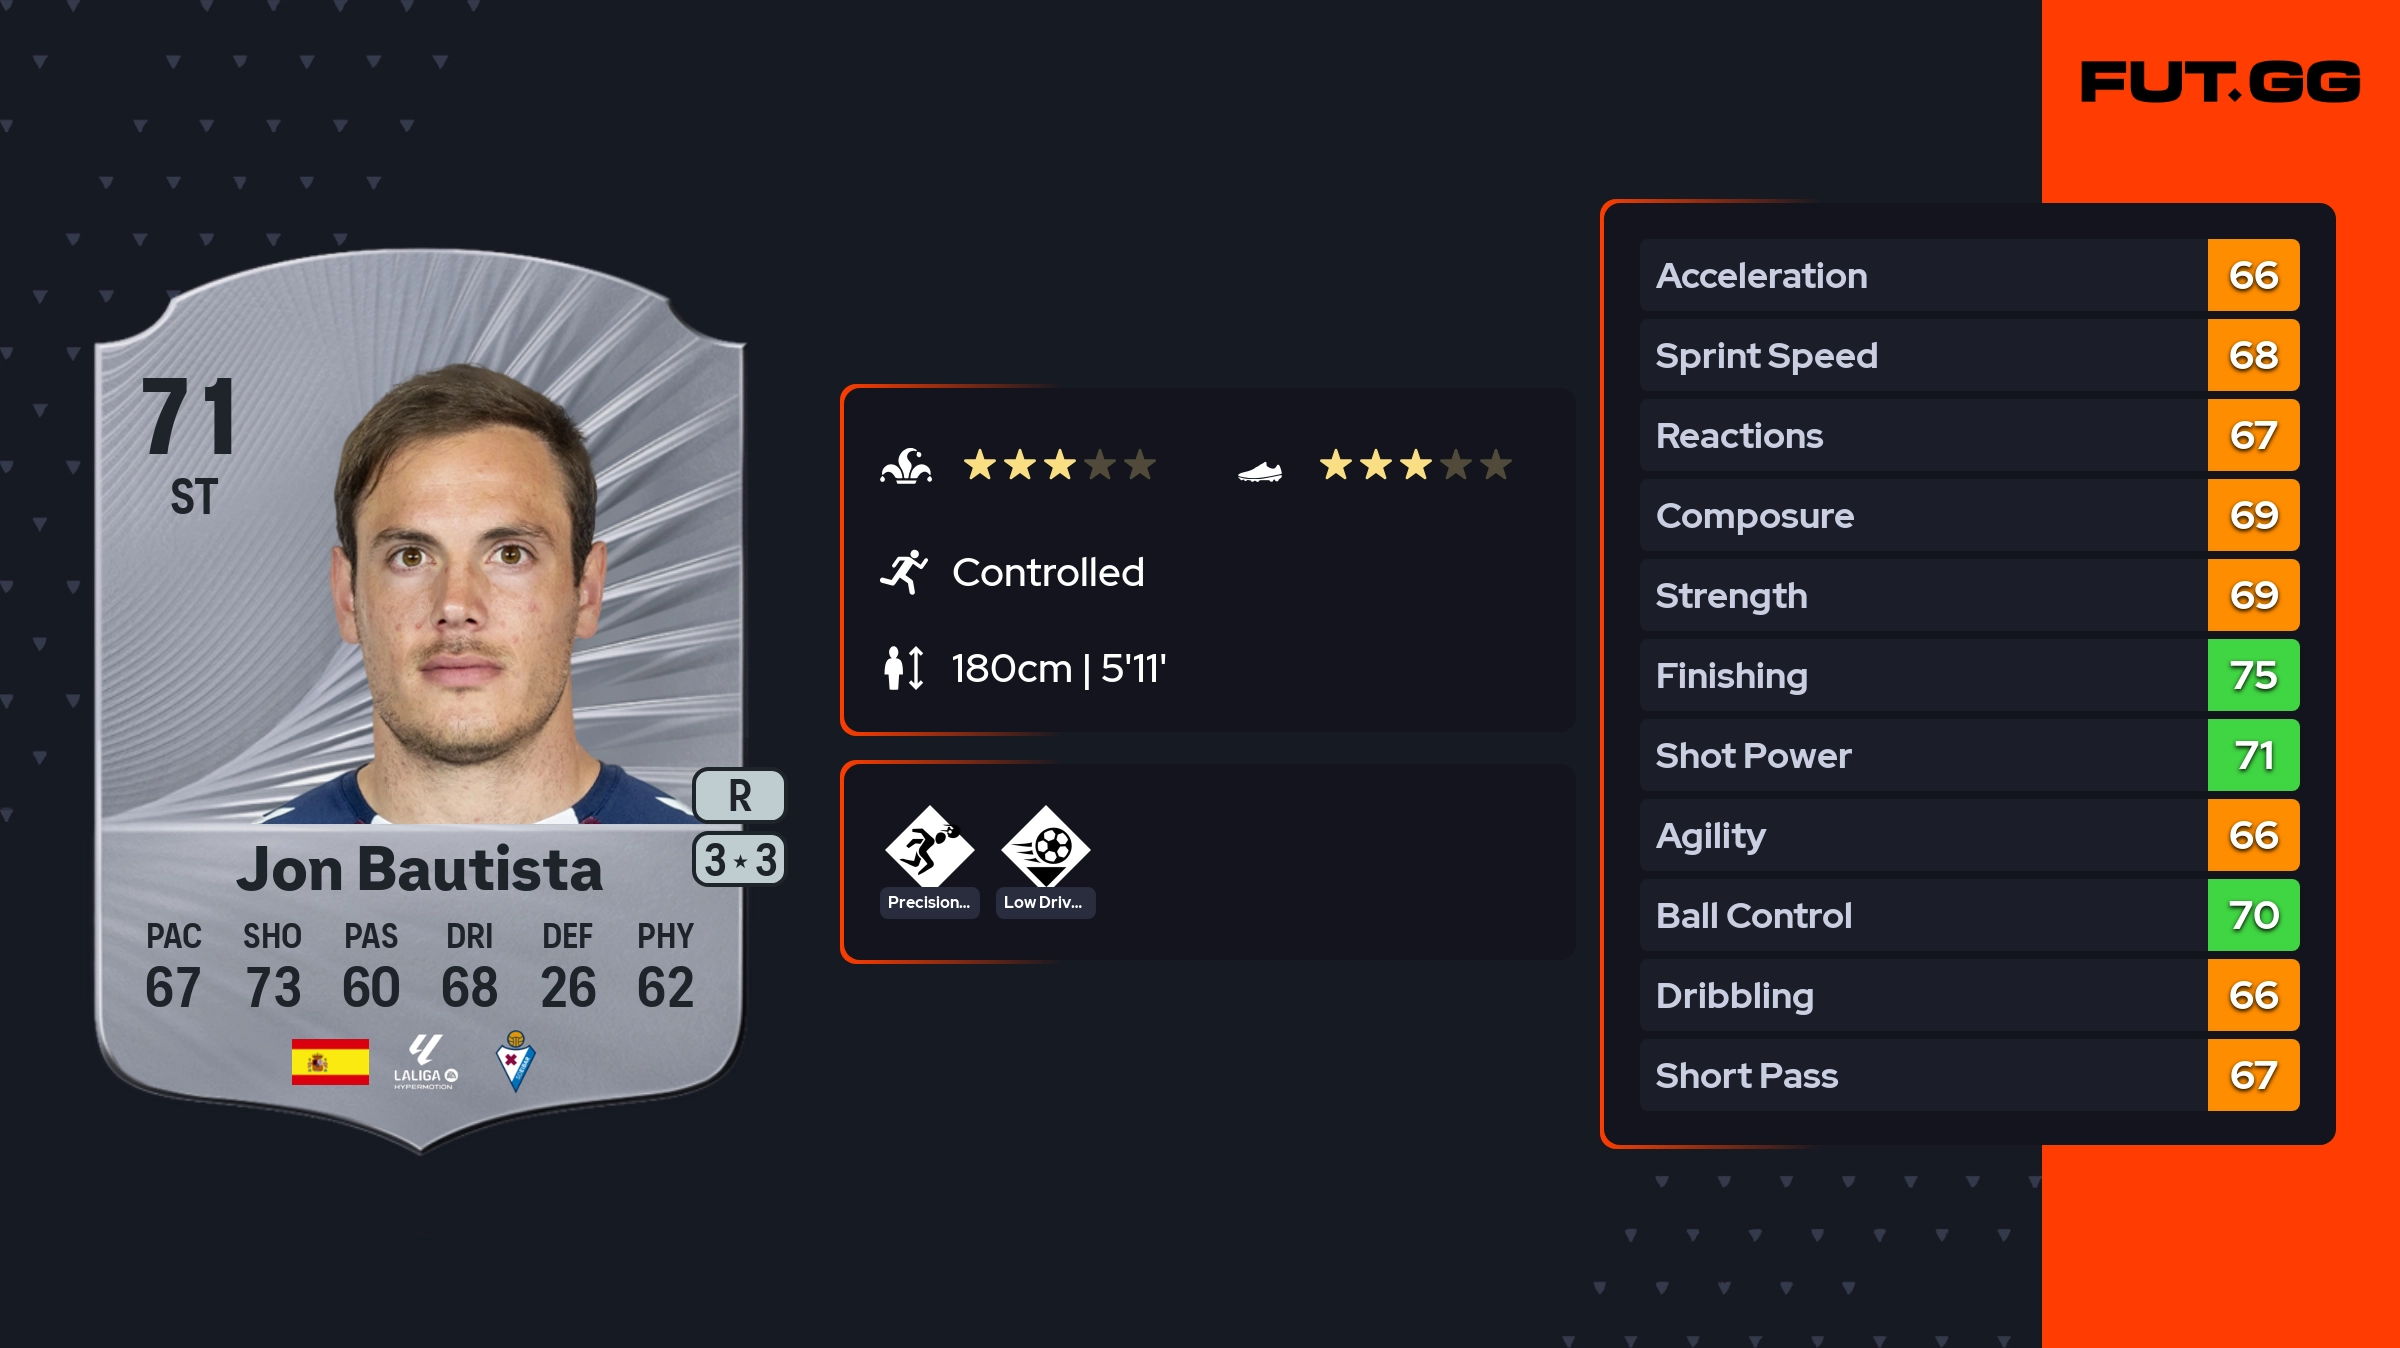Click the Finishing 75 green rating box
This screenshot has height=1348, width=2400.
(x=2253, y=676)
